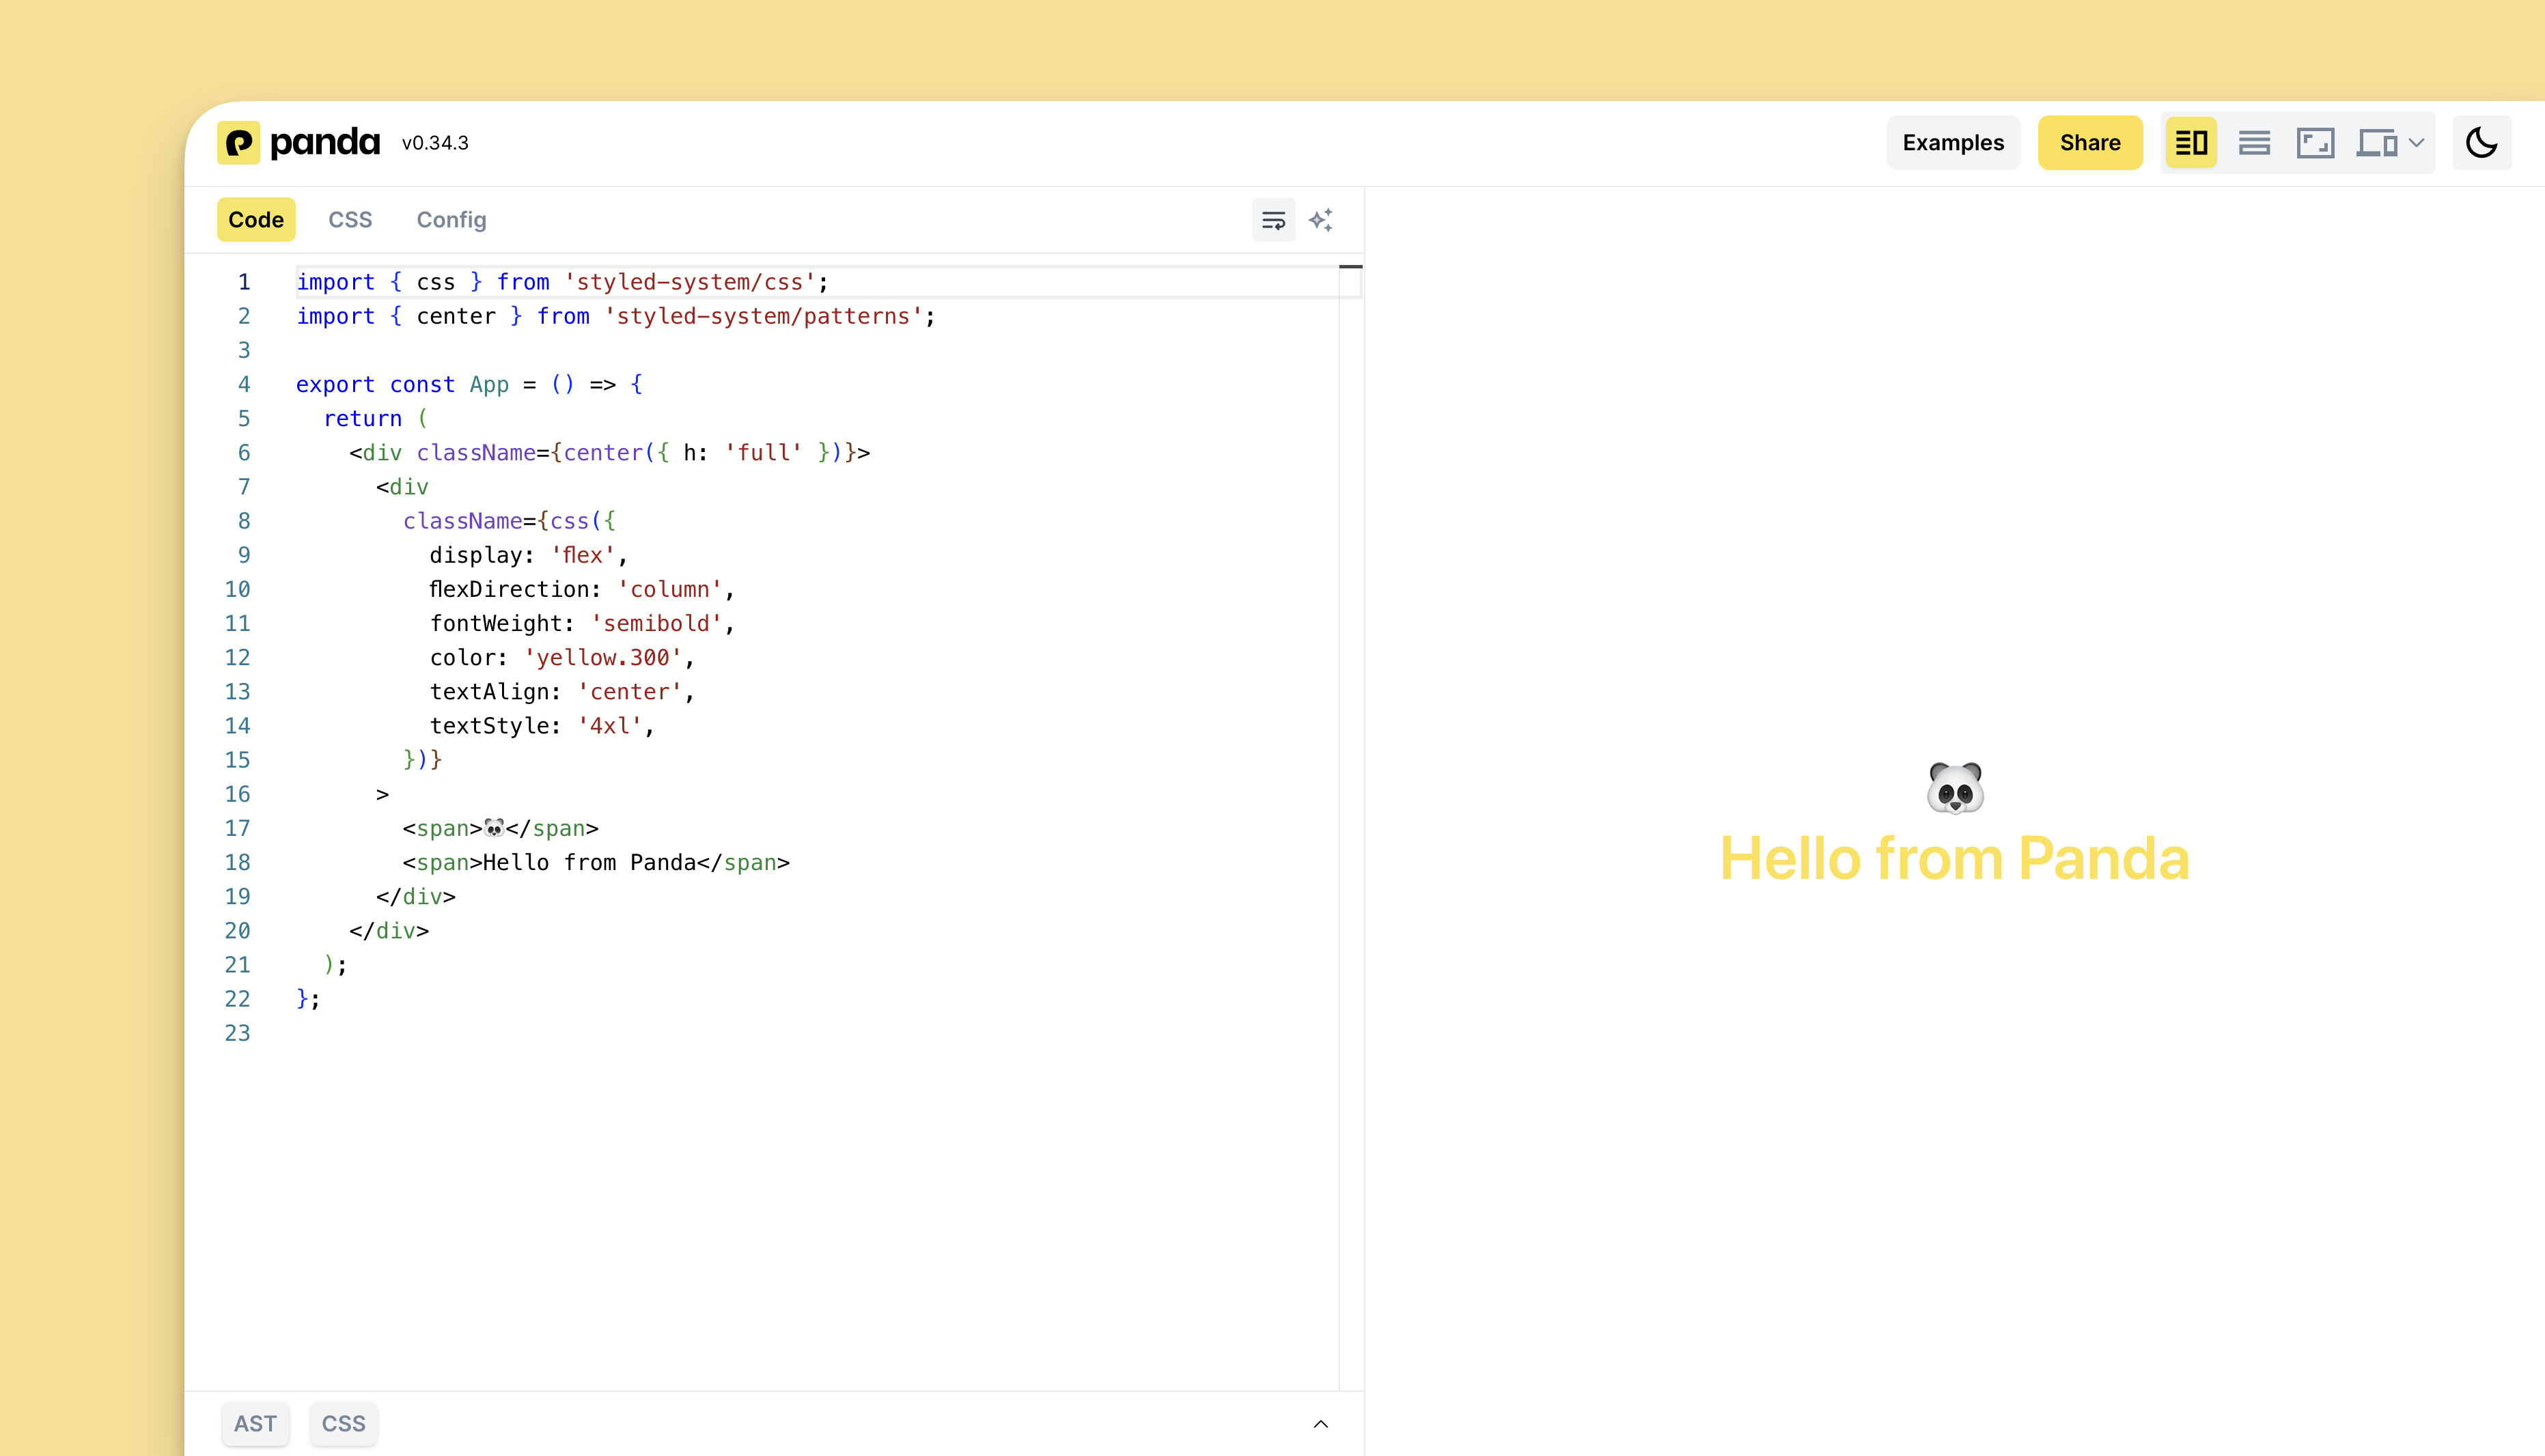The width and height of the screenshot is (2545, 1456).
Task: Open the AST bottom panel tab
Action: (255, 1424)
